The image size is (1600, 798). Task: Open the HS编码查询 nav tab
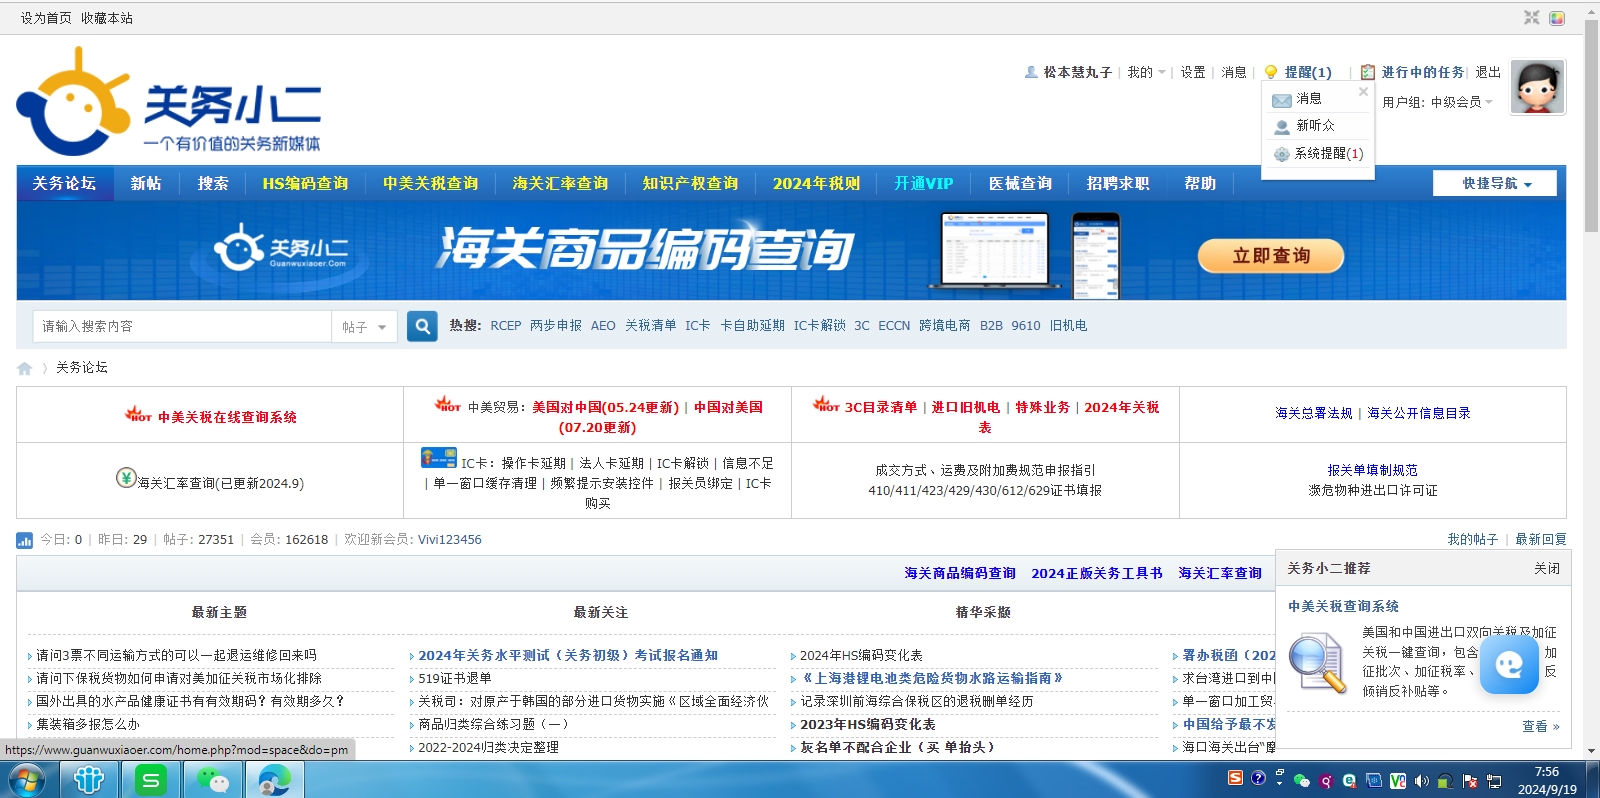click(x=305, y=183)
